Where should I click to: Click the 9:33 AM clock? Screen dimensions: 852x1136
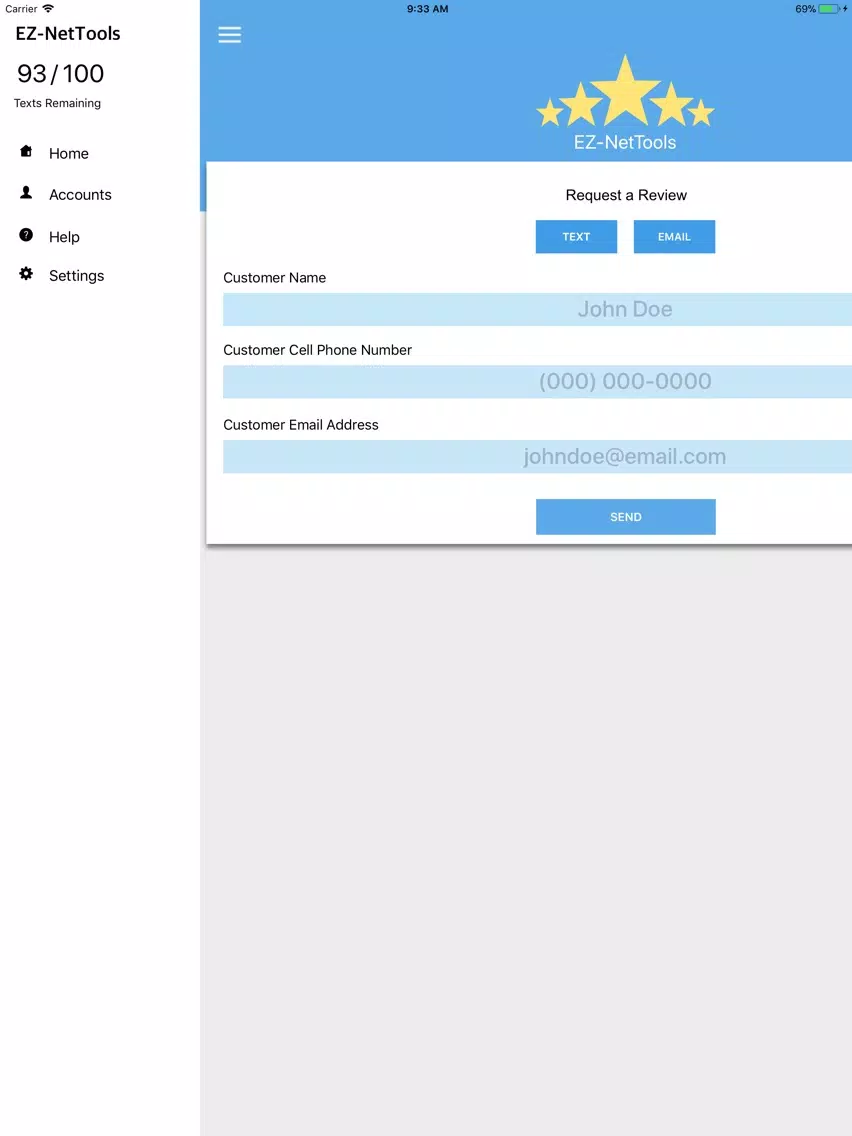427,9
